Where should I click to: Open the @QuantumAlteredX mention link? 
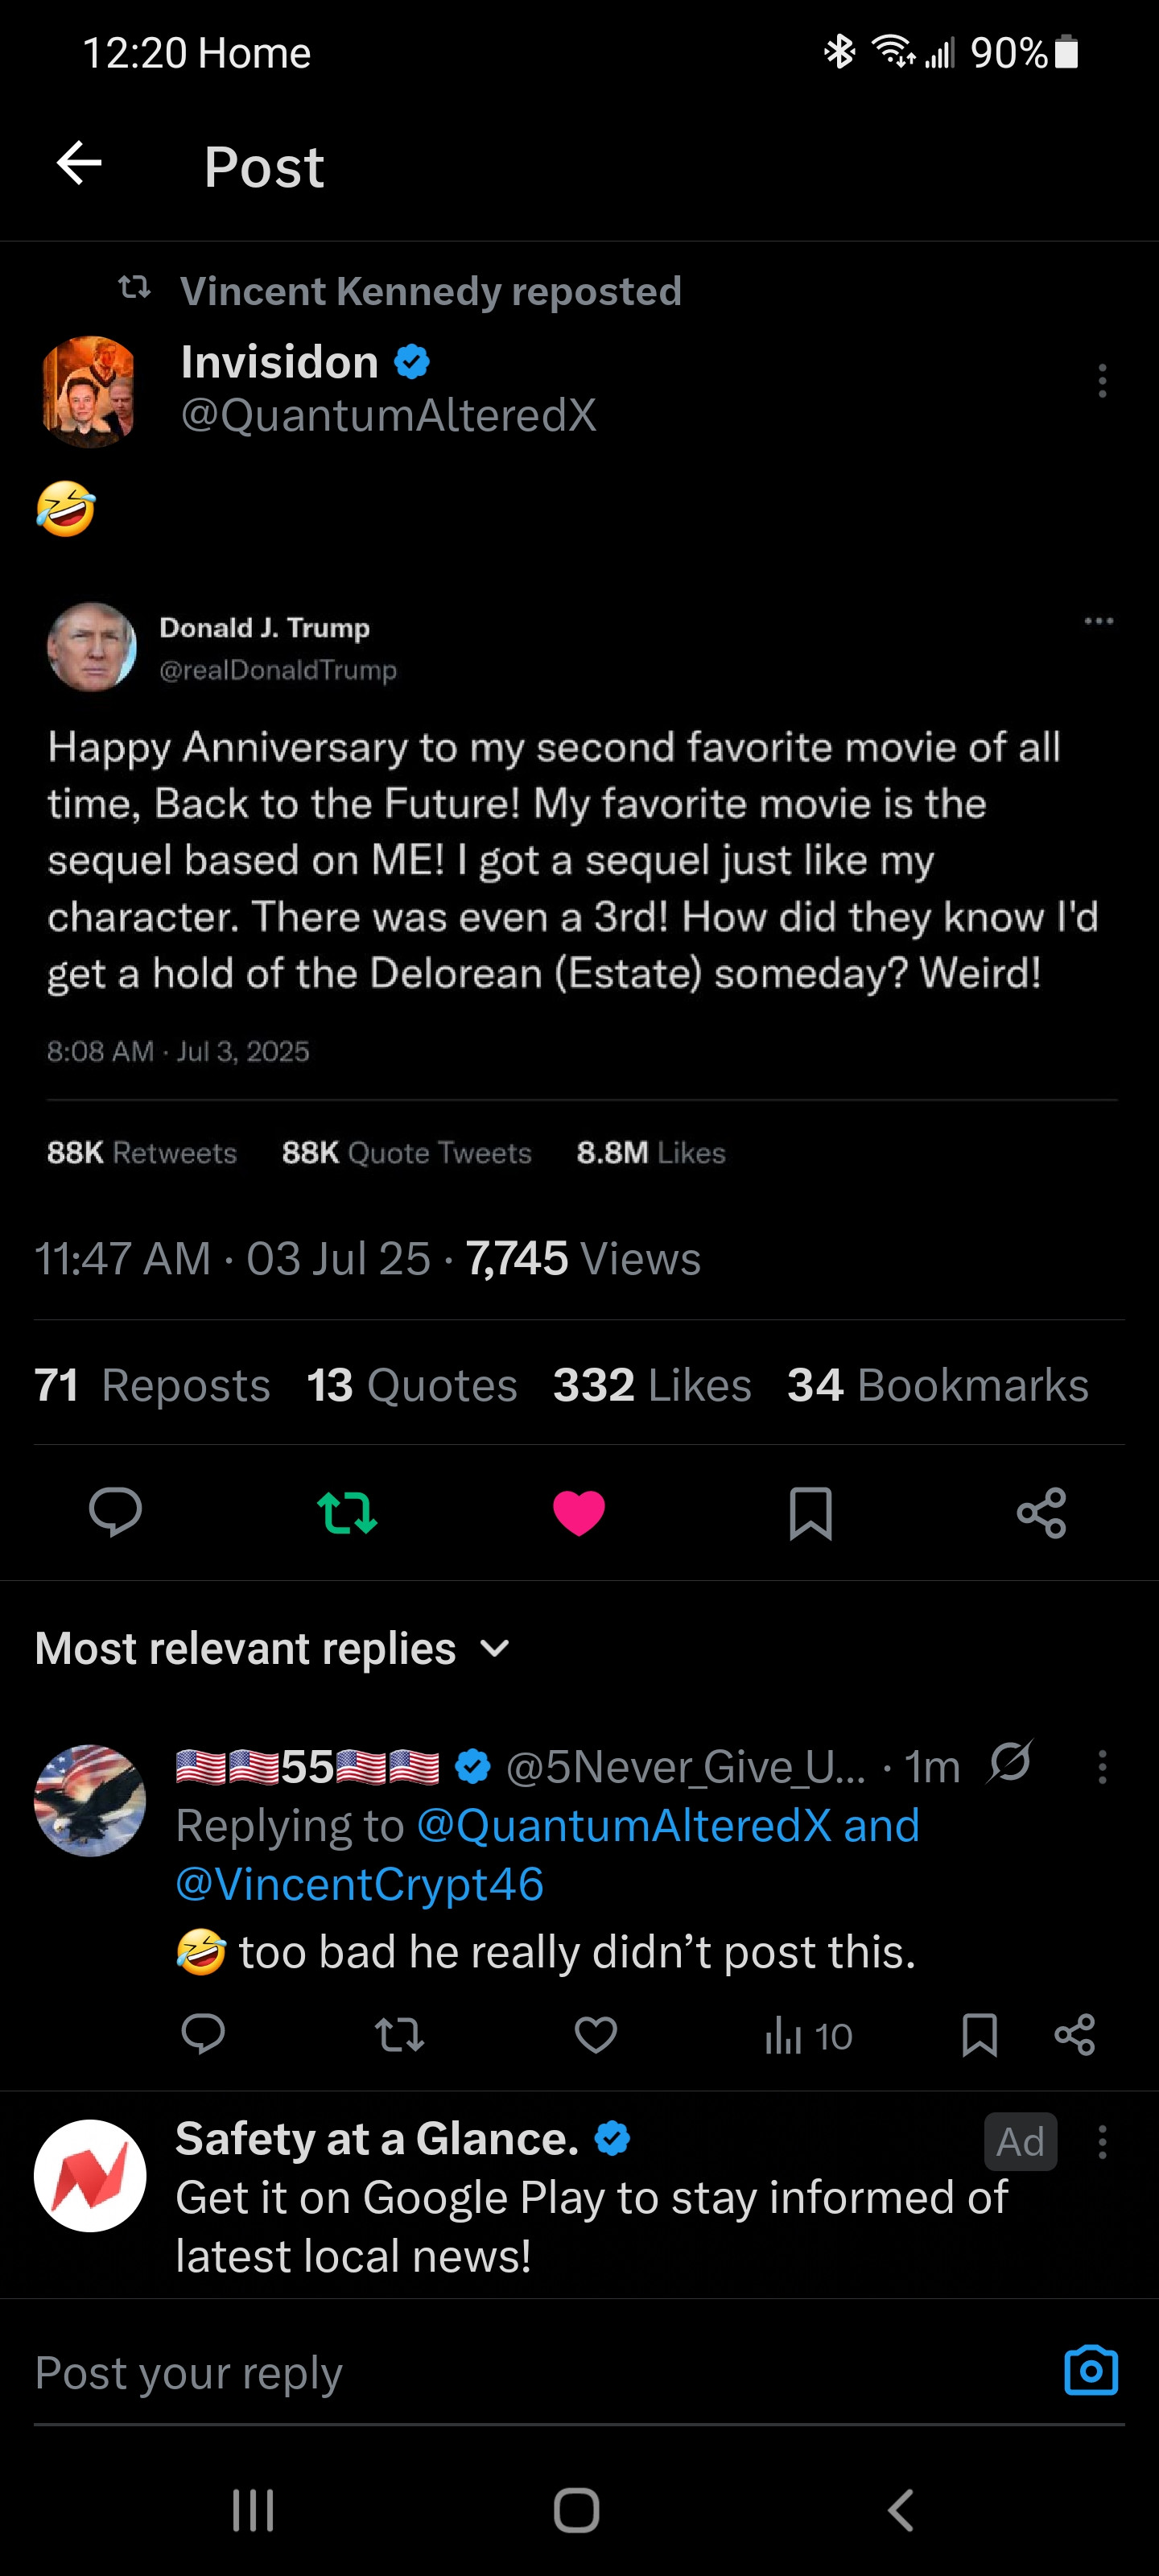point(624,1826)
